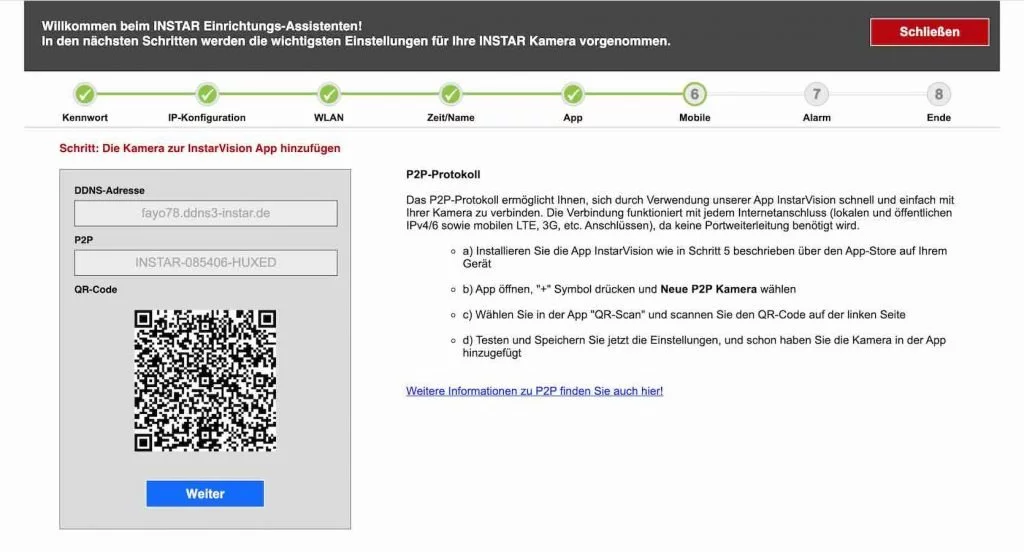Screen dimensions: 1024x552
Task: Close the wizard with Schließen button
Action: pos(929,32)
